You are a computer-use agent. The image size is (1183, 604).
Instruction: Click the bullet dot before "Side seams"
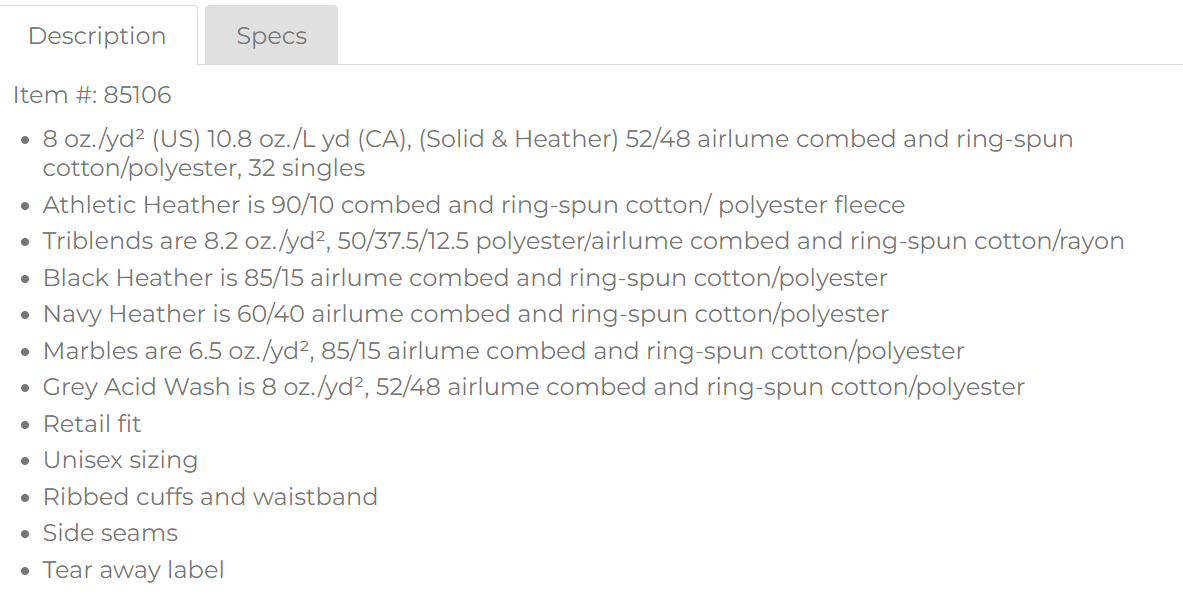click(26, 535)
